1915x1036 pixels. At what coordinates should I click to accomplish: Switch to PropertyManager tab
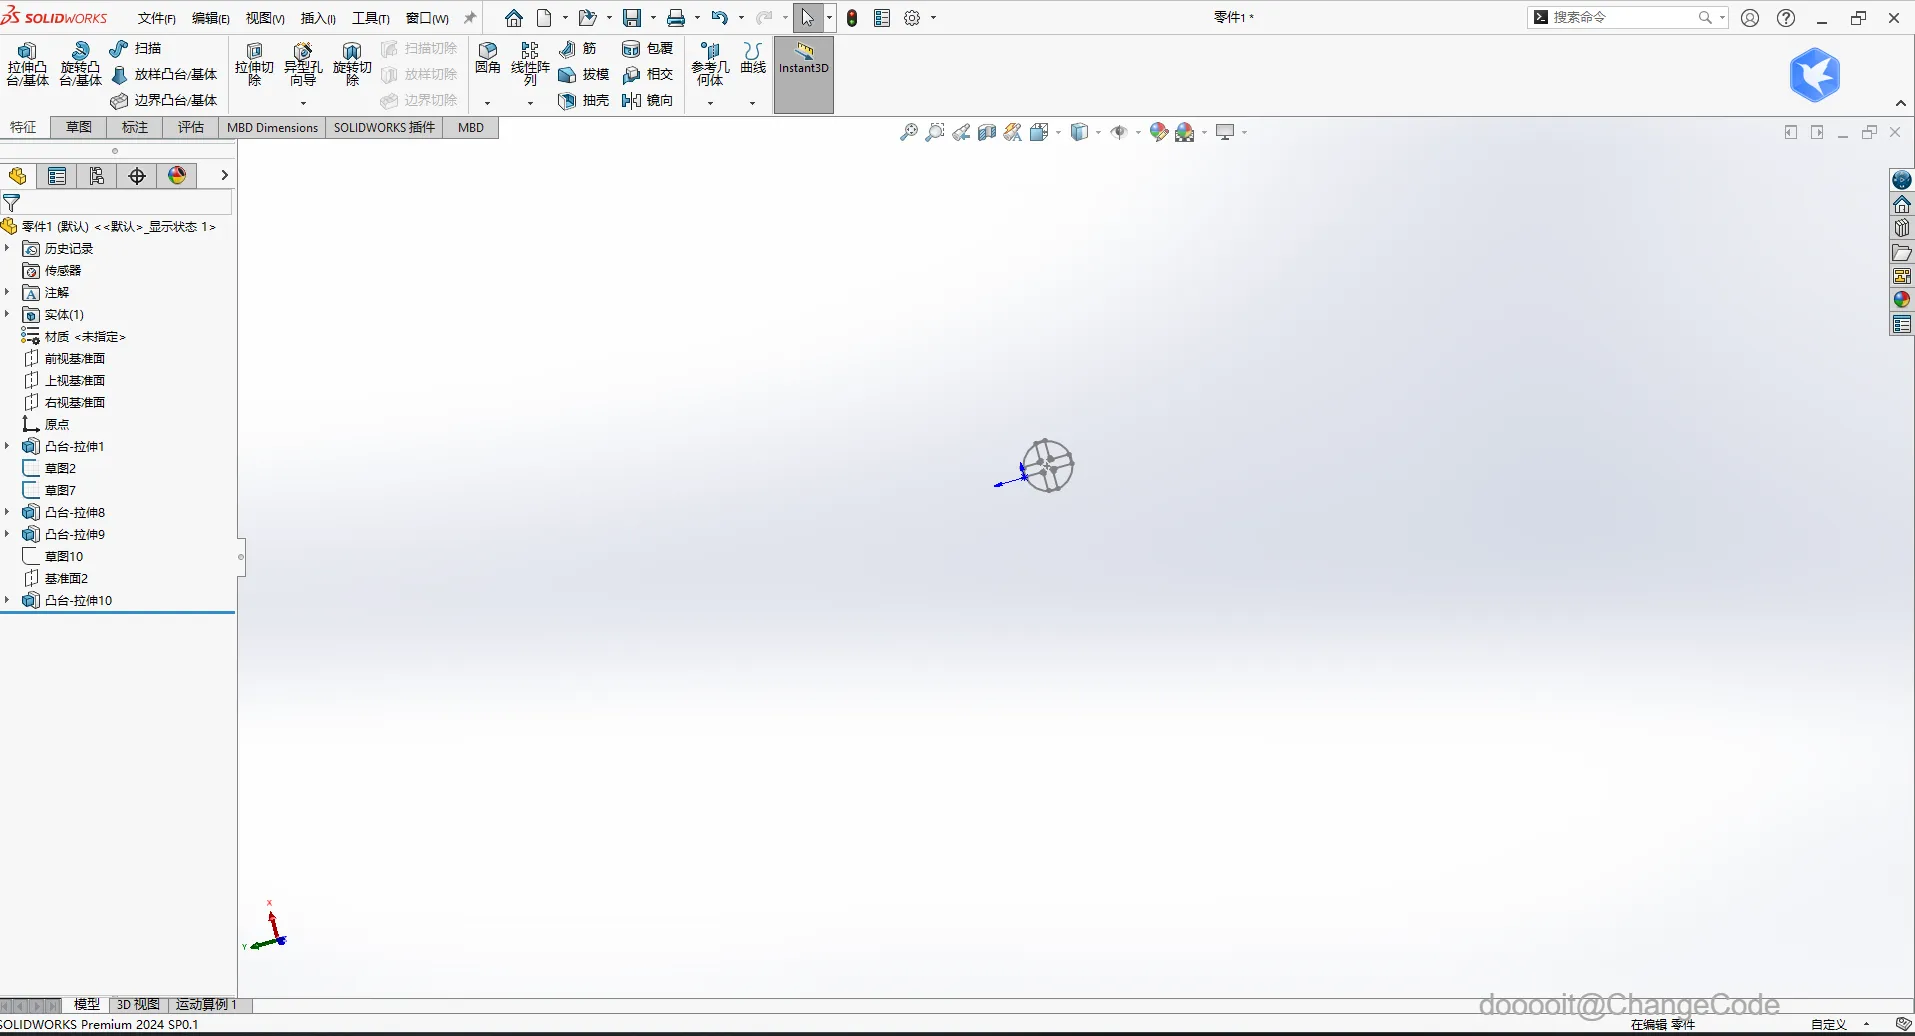[x=57, y=176]
